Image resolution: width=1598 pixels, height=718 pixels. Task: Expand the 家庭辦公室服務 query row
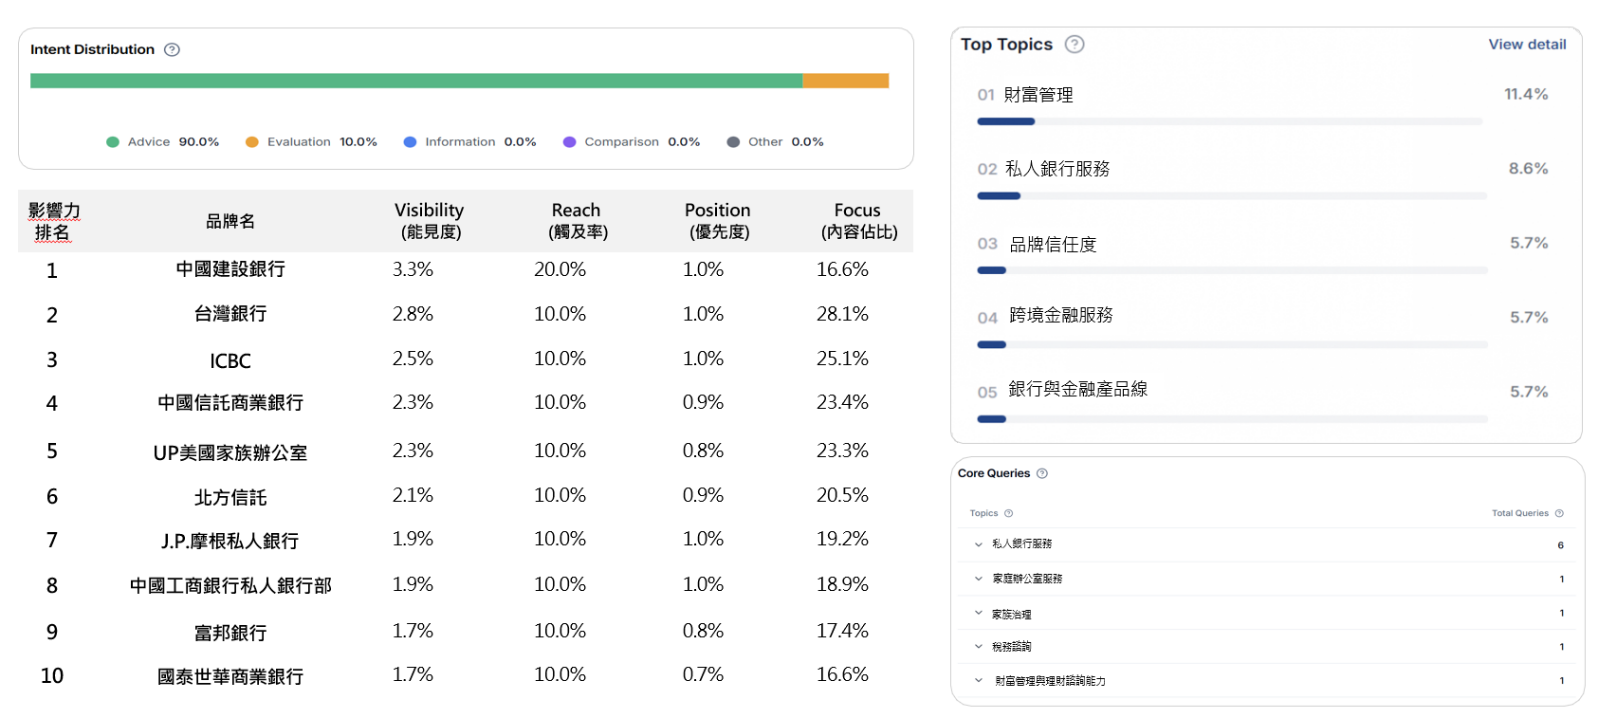[978, 579]
